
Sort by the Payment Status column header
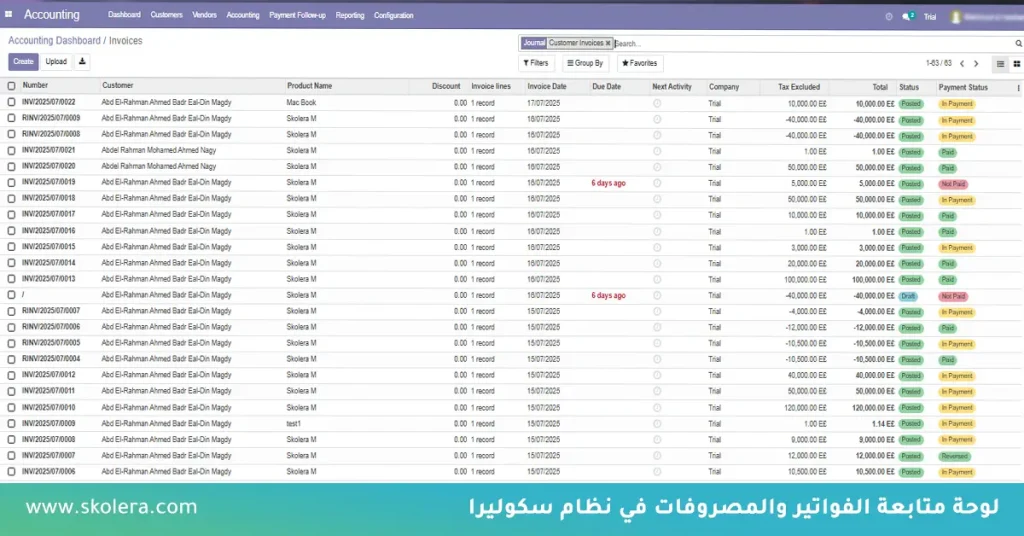tap(963, 87)
